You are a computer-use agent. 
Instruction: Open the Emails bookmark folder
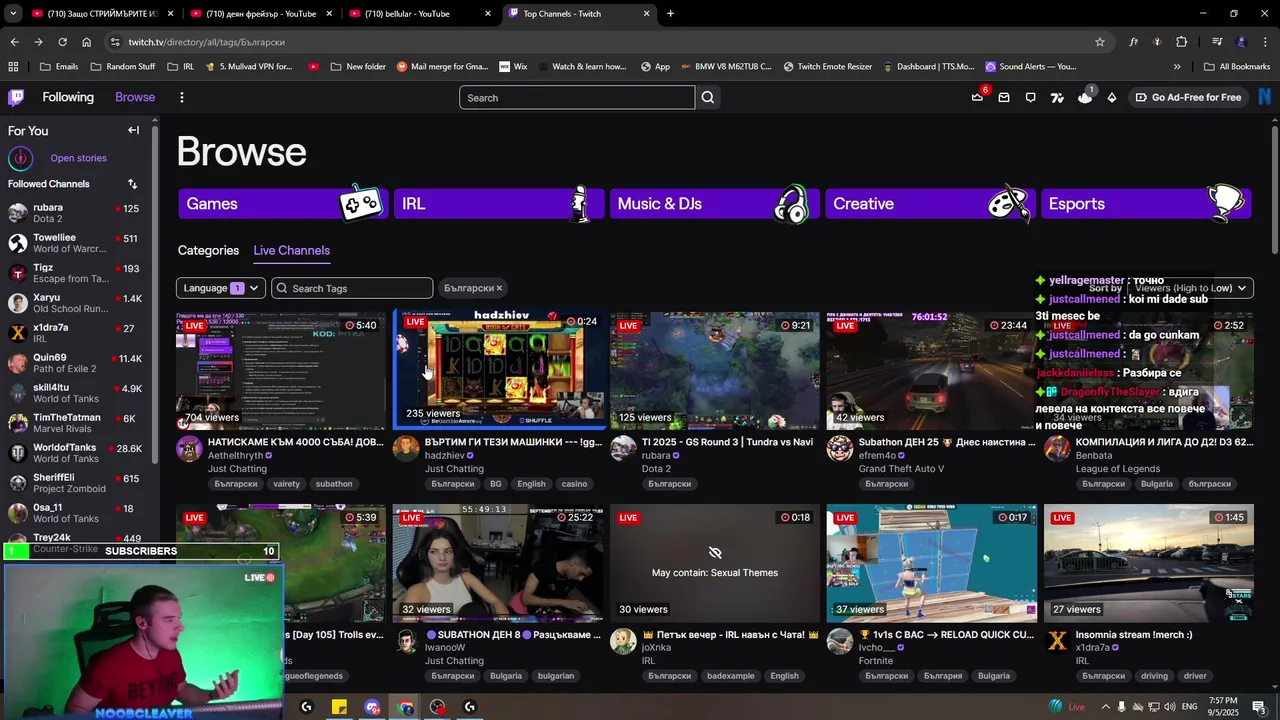[59, 67]
